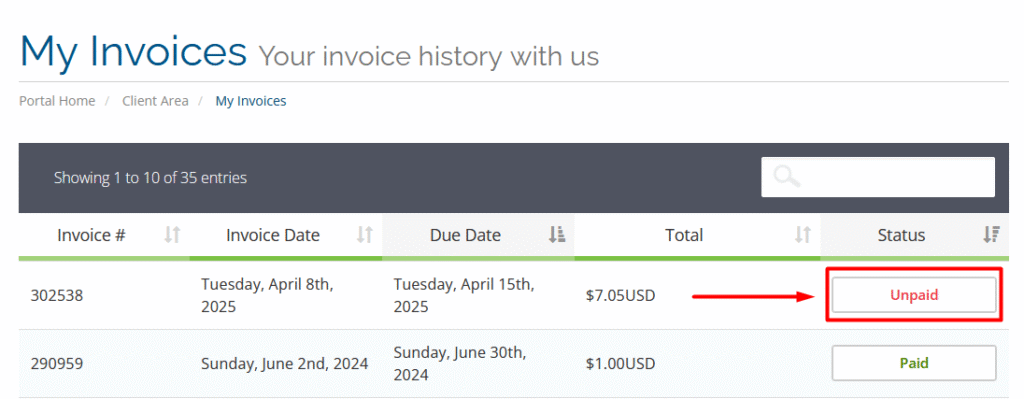1024x399 pixels.
Task: Go to Portal Home breadcrumb
Action: [57, 101]
